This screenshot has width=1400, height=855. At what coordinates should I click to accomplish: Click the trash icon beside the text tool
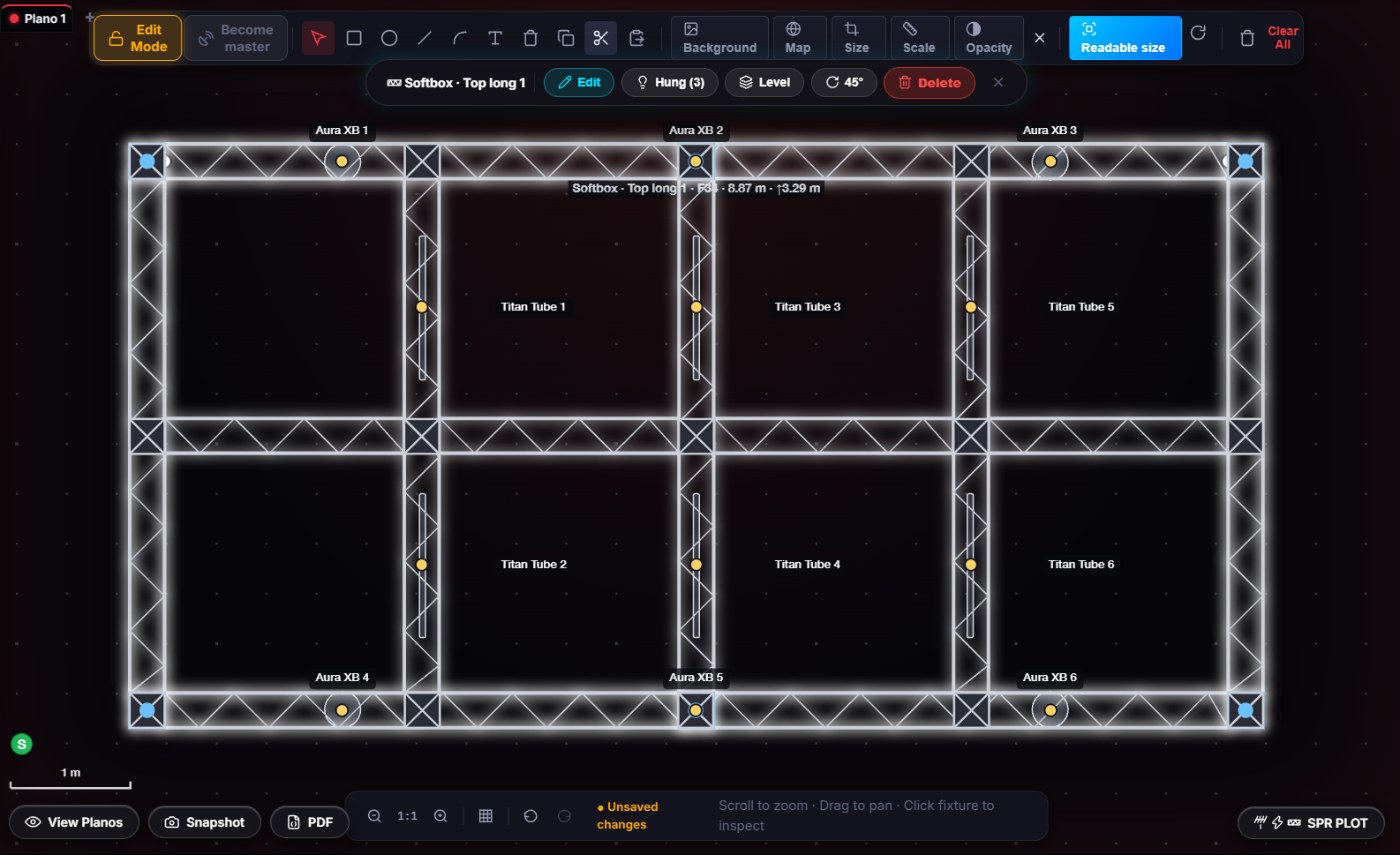(531, 38)
